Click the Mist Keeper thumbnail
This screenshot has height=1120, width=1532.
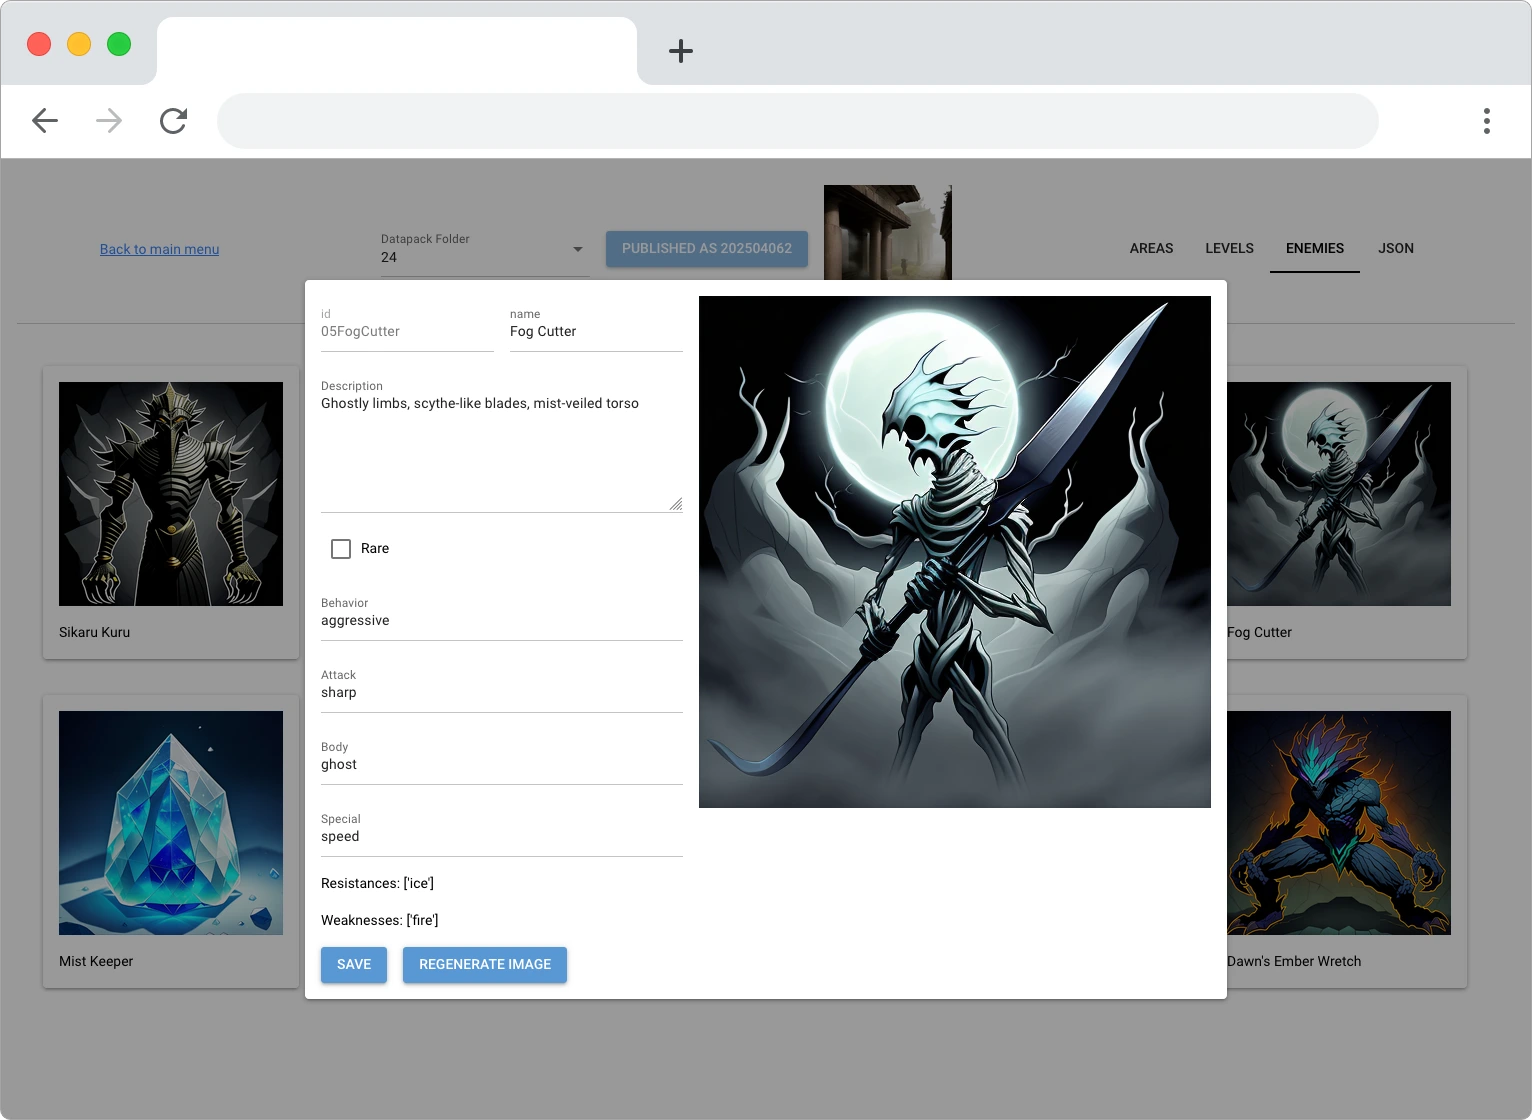click(x=170, y=822)
